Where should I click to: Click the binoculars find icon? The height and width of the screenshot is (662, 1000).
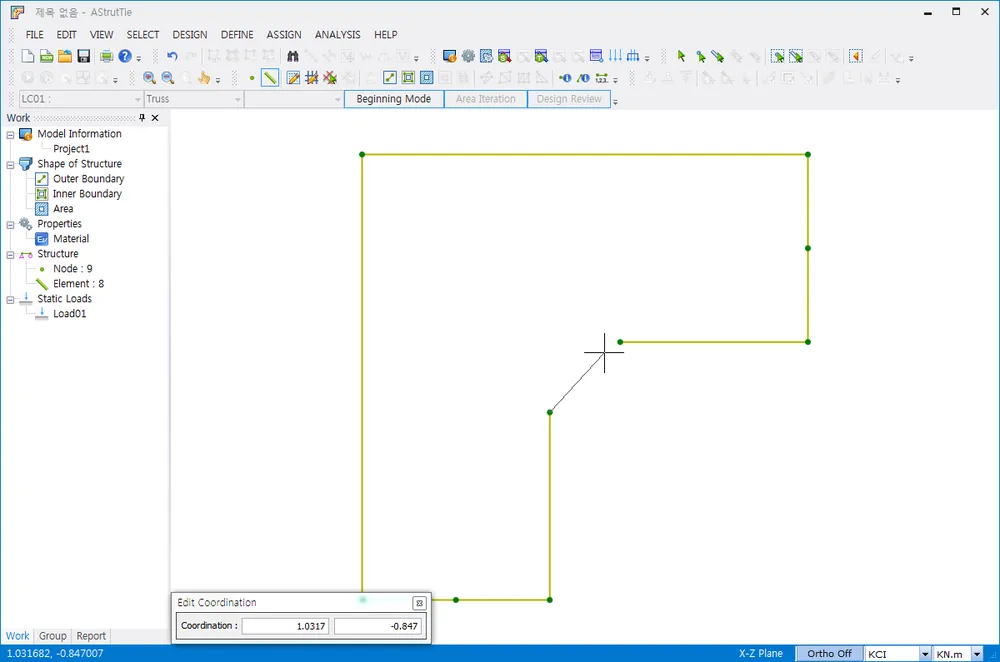pyautogui.click(x=293, y=57)
